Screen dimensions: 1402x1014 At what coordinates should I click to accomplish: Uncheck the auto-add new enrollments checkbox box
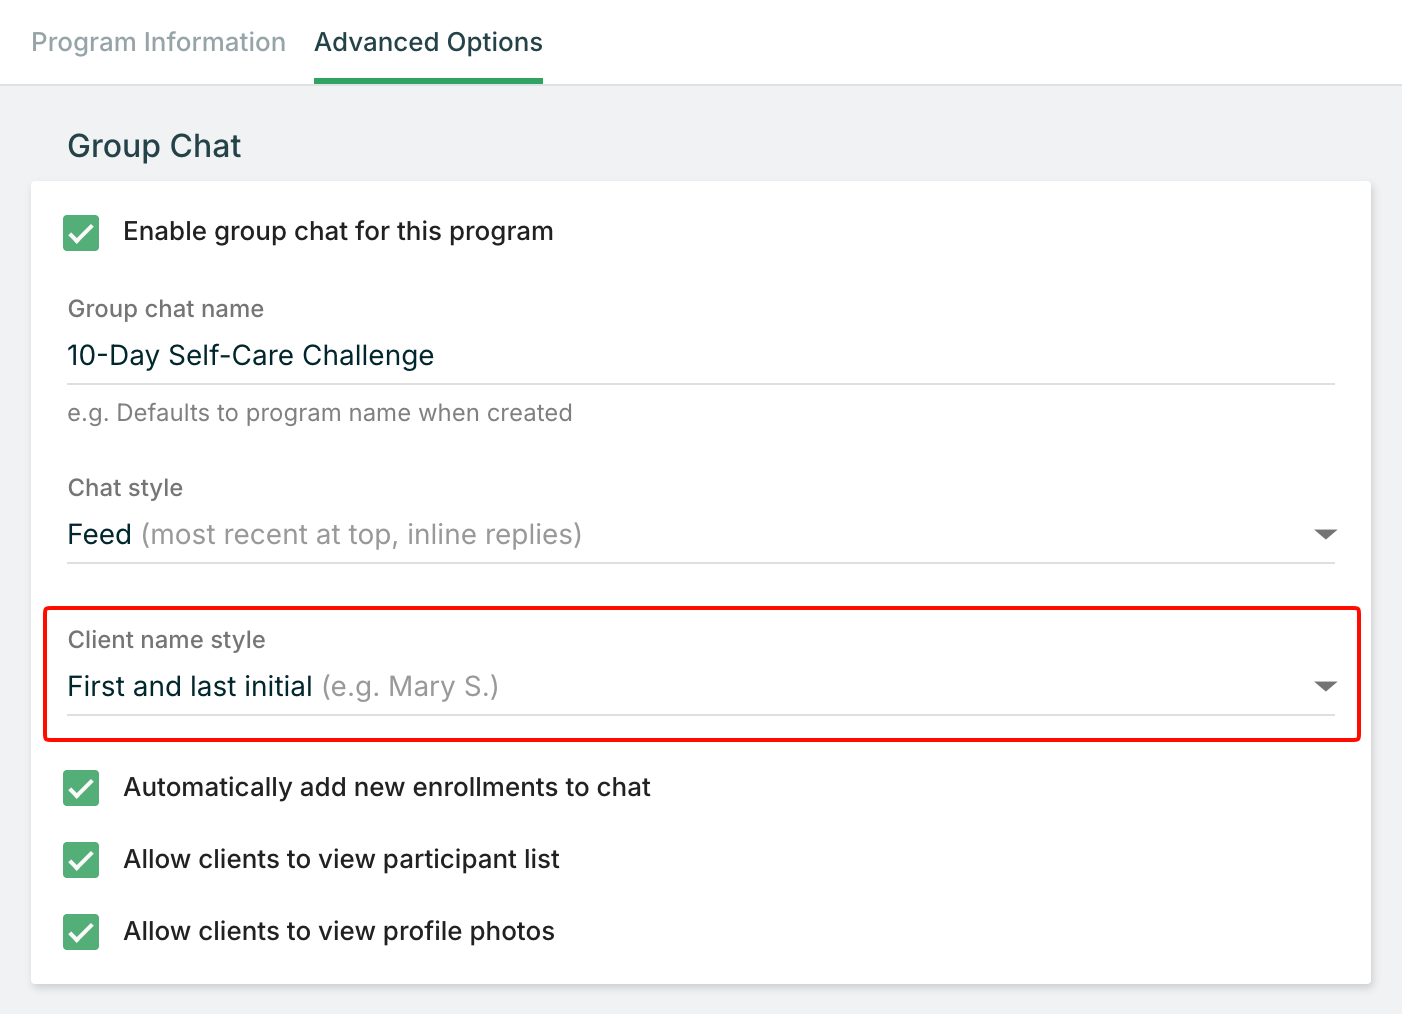coord(81,788)
